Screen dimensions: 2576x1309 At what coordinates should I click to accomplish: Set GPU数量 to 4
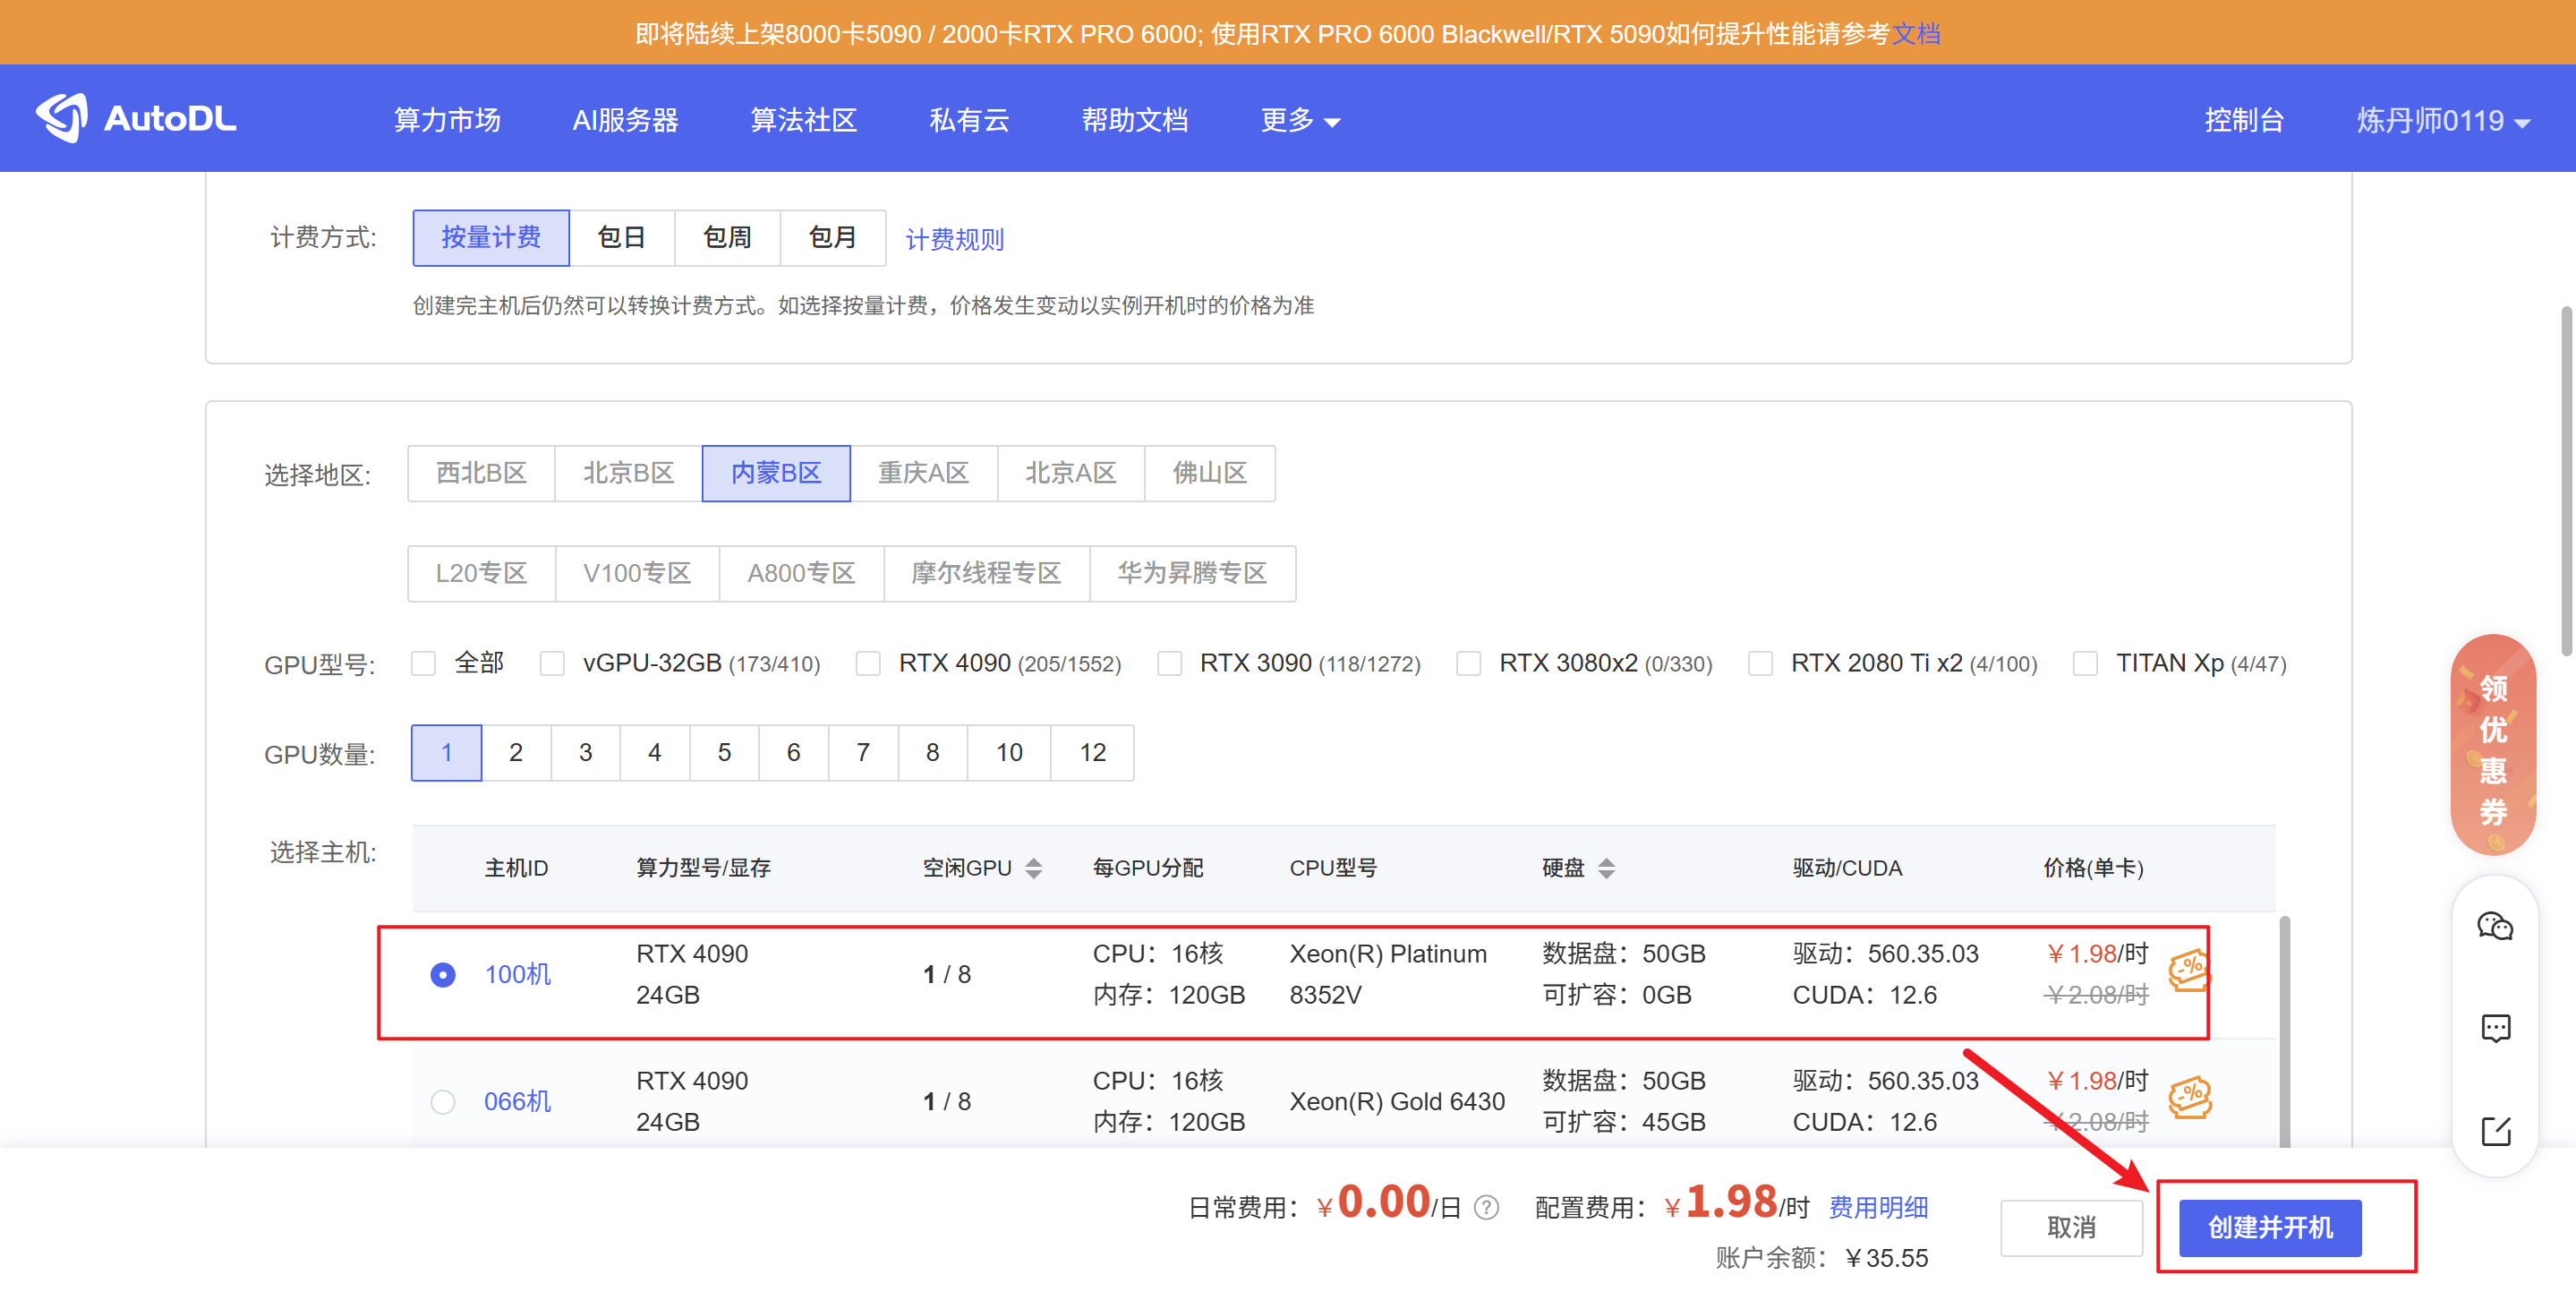[x=655, y=752]
